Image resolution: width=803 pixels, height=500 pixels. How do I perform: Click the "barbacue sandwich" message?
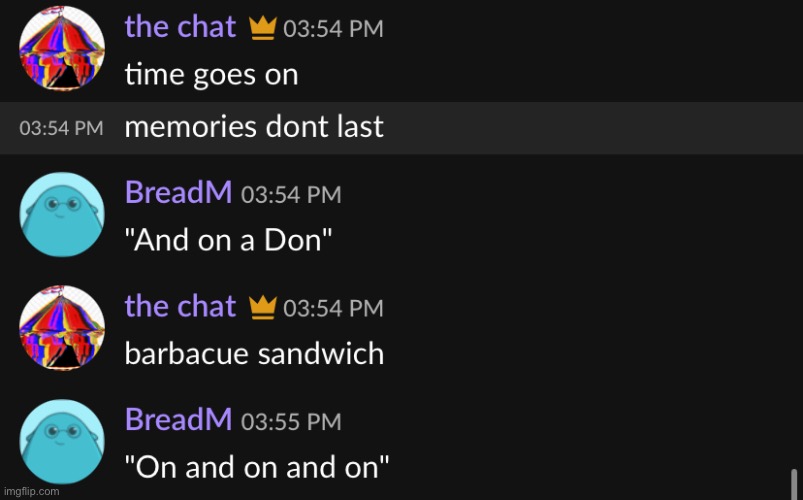254,353
